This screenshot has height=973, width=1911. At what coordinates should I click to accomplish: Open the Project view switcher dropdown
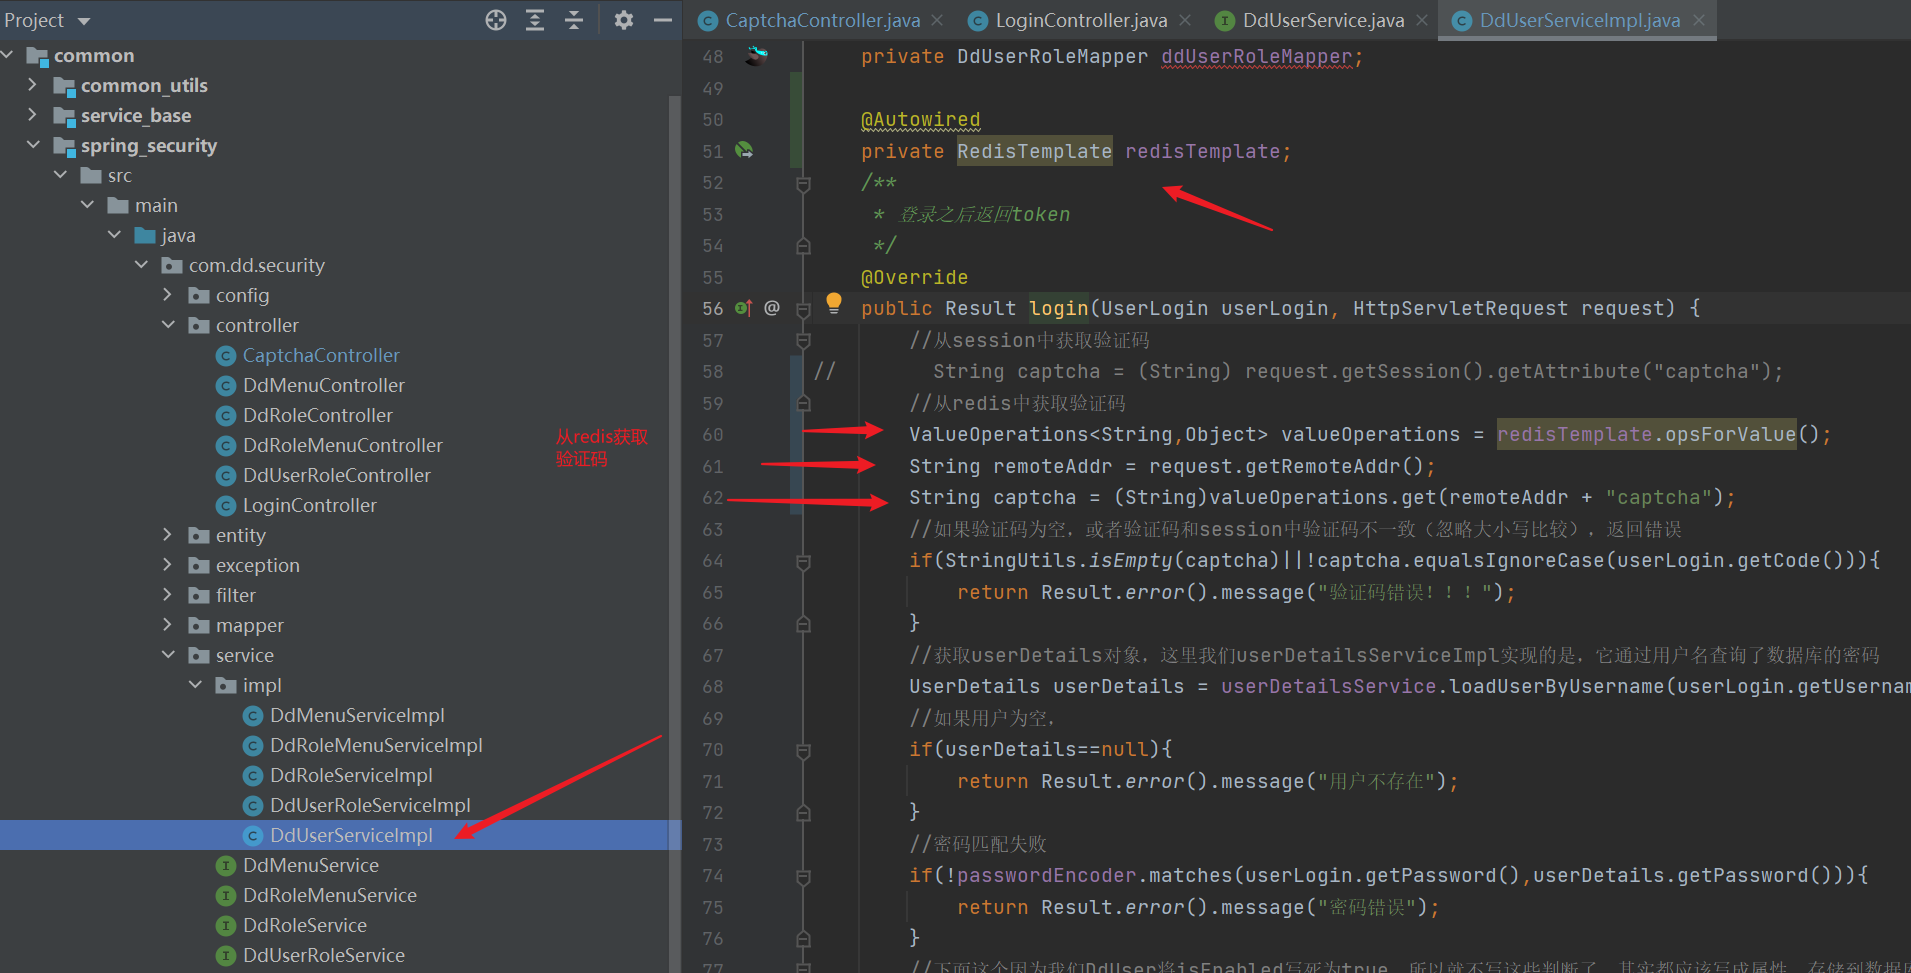click(83, 19)
